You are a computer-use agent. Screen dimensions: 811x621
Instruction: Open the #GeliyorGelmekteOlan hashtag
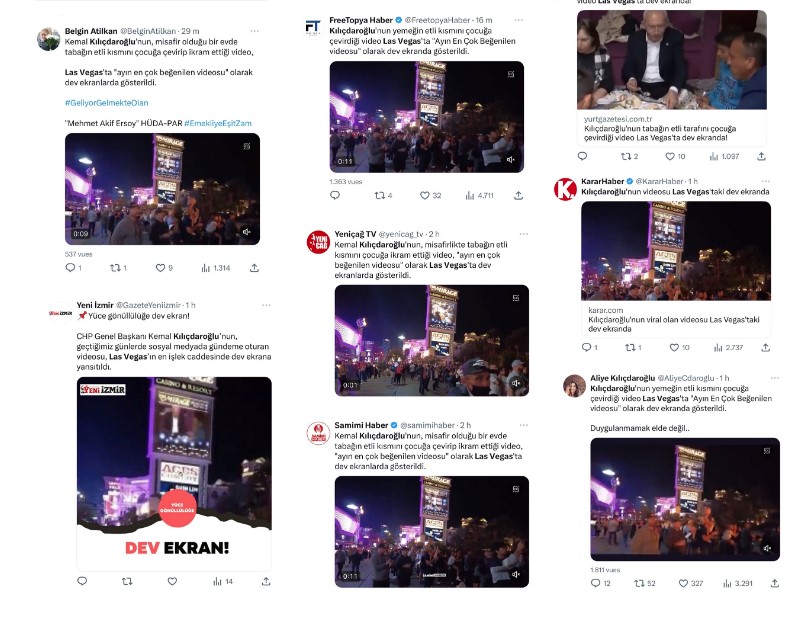coord(107,103)
